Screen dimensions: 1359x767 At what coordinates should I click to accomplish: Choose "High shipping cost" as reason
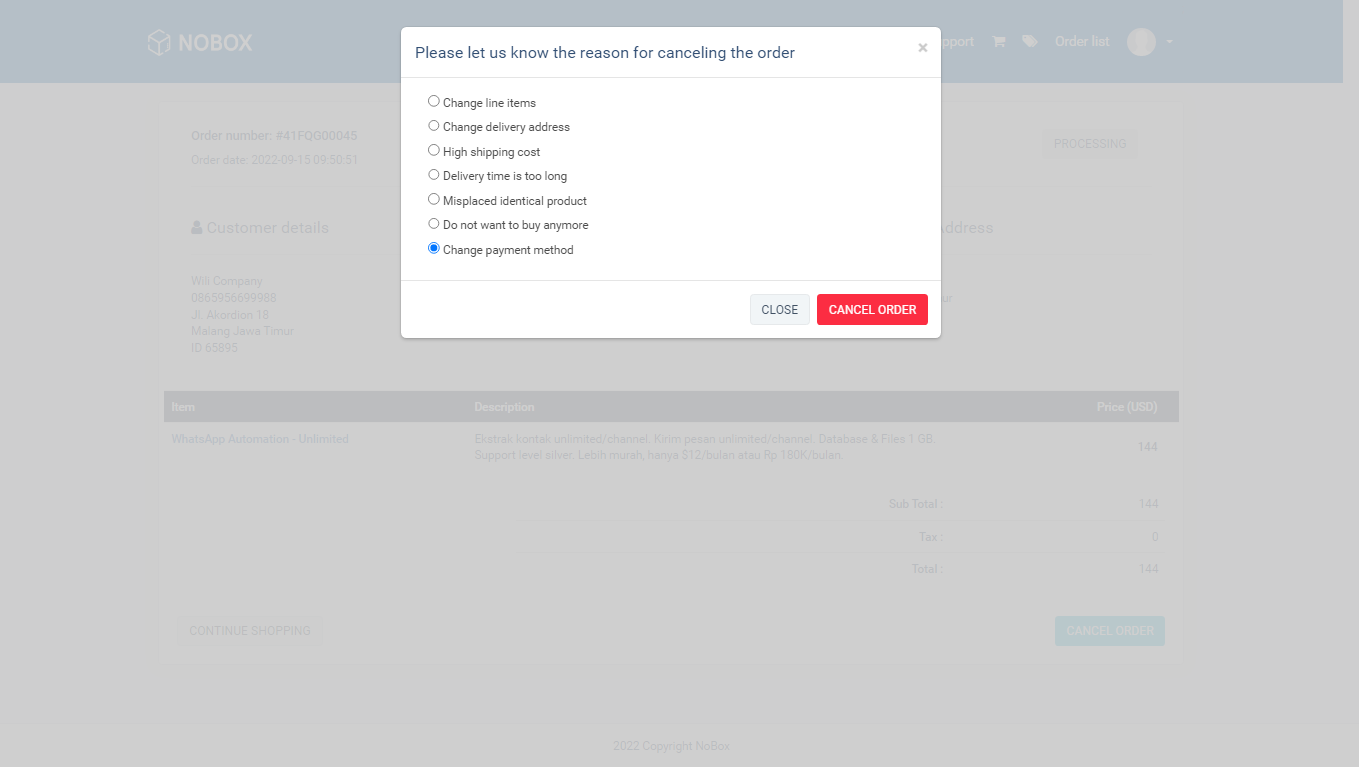pyautogui.click(x=434, y=150)
